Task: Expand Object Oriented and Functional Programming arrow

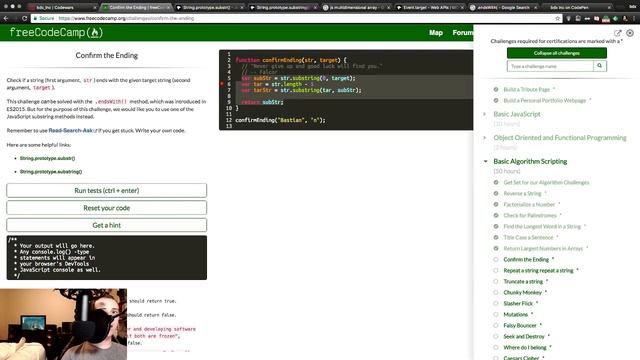Action: (485, 138)
